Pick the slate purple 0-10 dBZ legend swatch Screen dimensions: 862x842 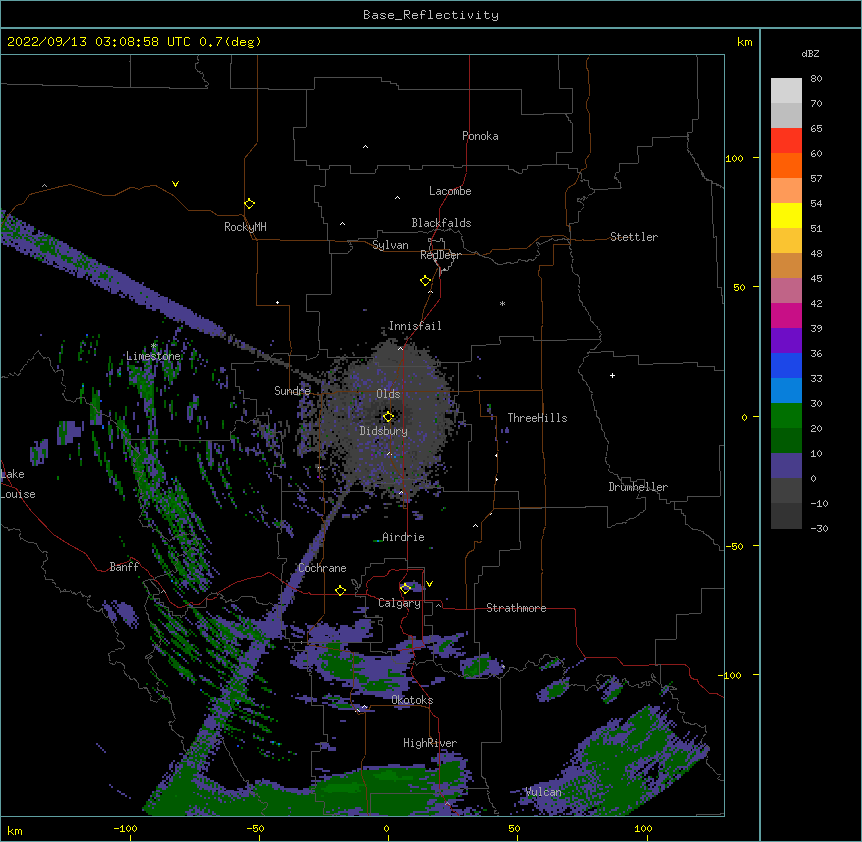786,466
